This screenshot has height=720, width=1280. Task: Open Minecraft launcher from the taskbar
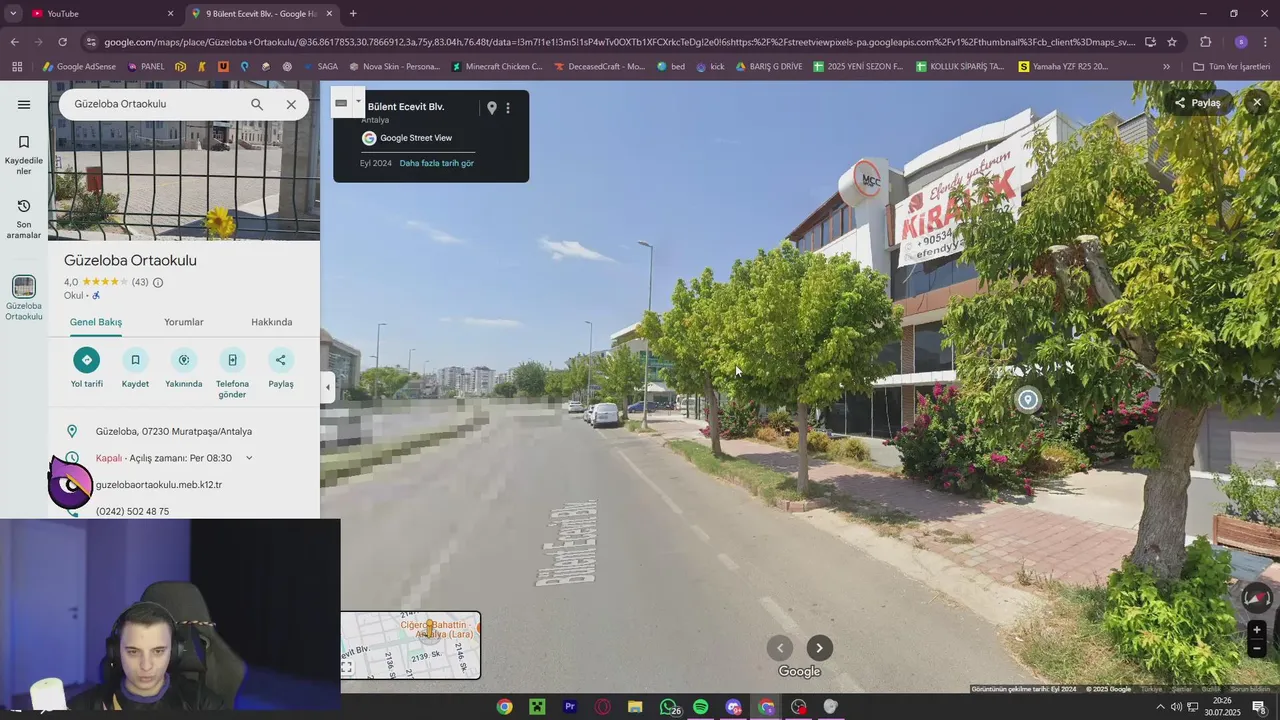[x=537, y=707]
